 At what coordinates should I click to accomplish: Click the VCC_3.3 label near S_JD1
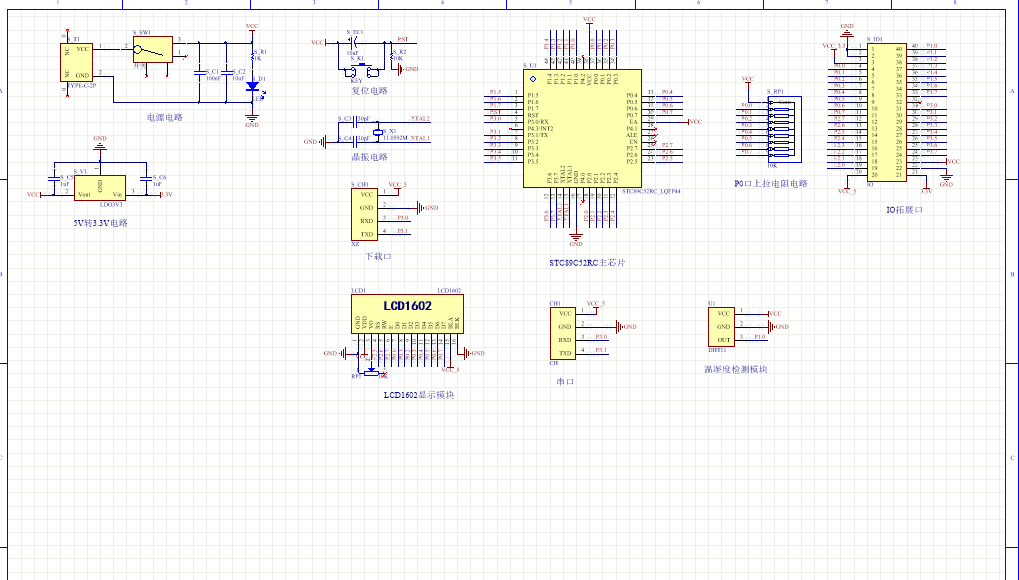[x=834, y=46]
